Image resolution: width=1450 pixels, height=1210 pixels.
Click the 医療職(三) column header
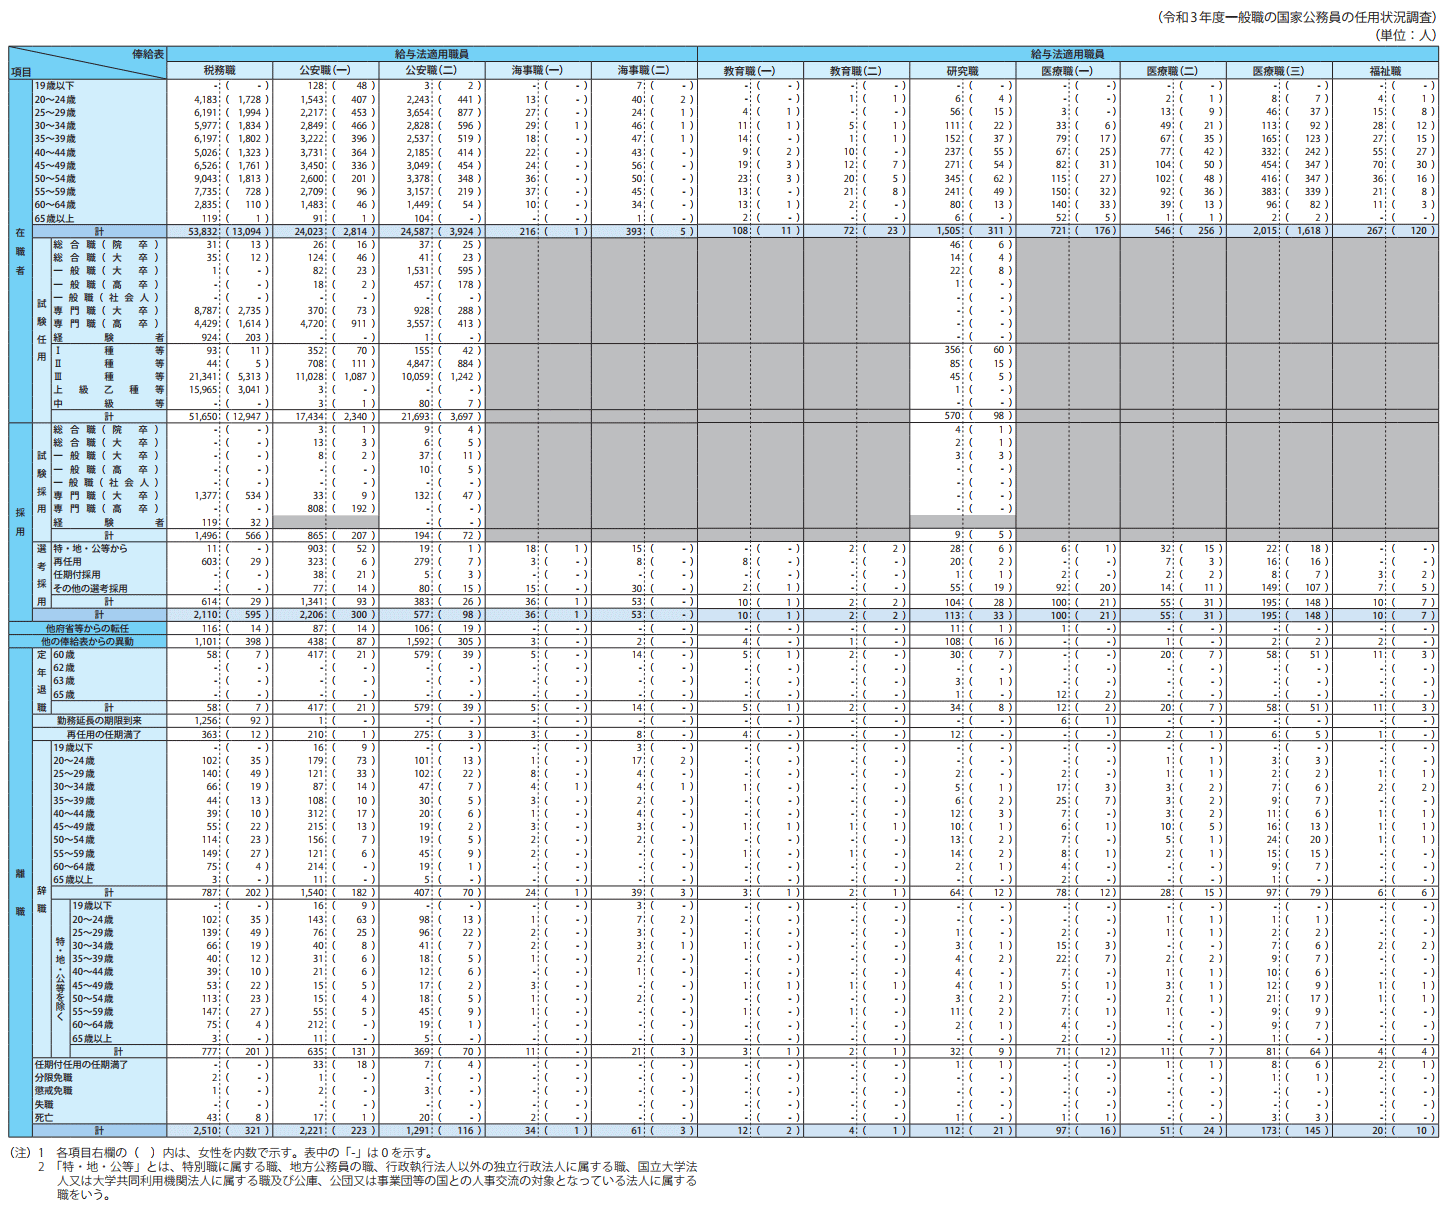coord(1278,71)
